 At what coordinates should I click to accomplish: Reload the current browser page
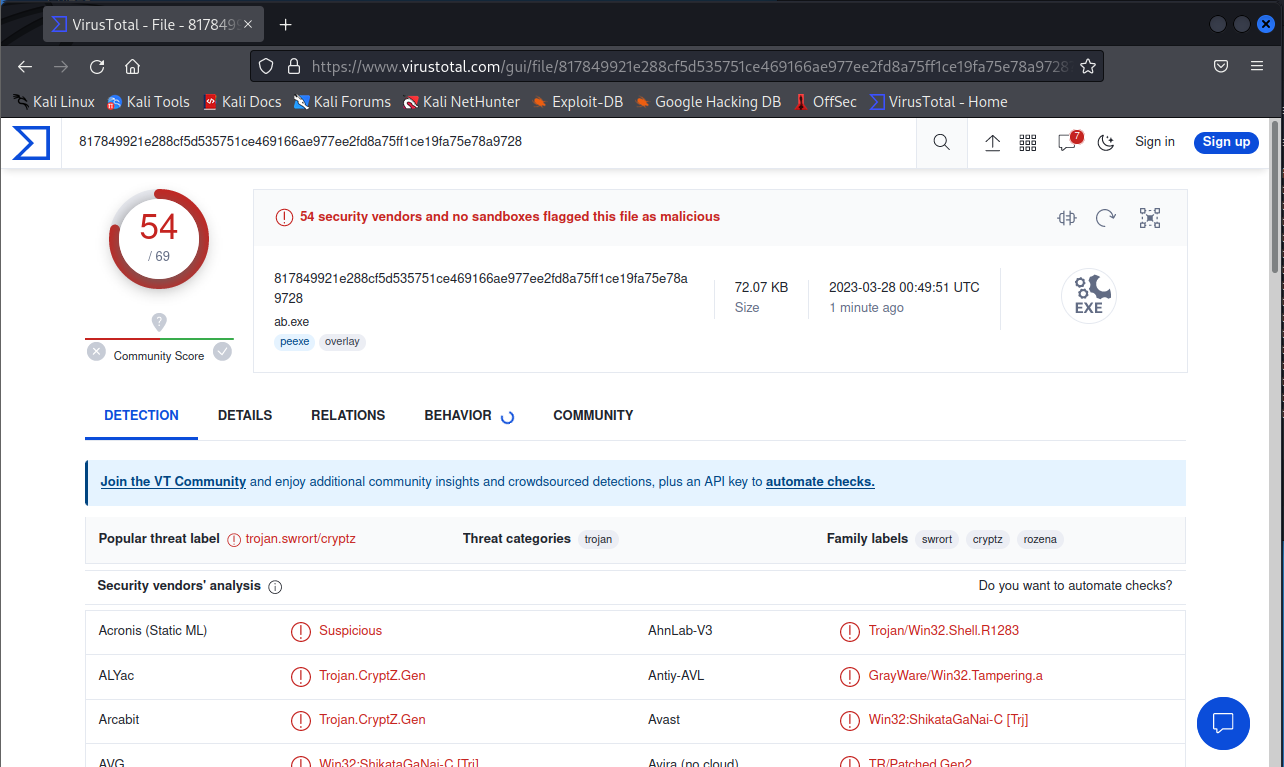coord(97,66)
